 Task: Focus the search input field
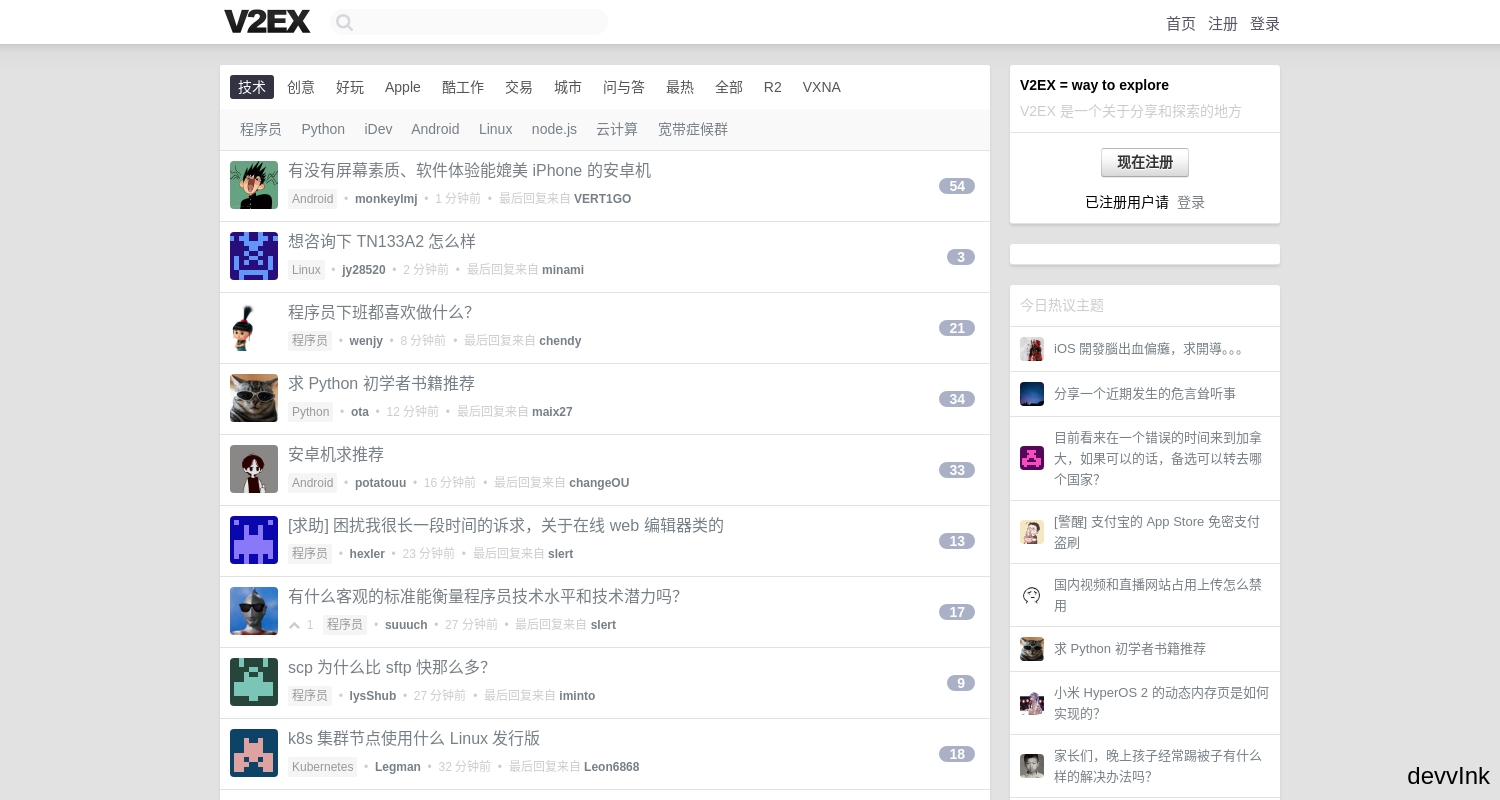(x=469, y=22)
